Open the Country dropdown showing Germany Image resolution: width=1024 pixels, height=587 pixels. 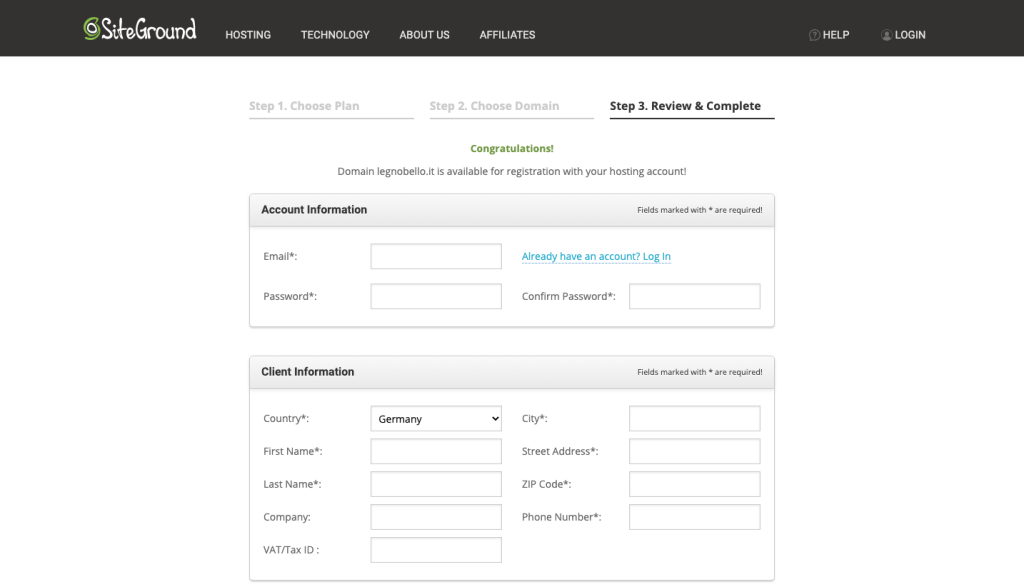[436, 419]
